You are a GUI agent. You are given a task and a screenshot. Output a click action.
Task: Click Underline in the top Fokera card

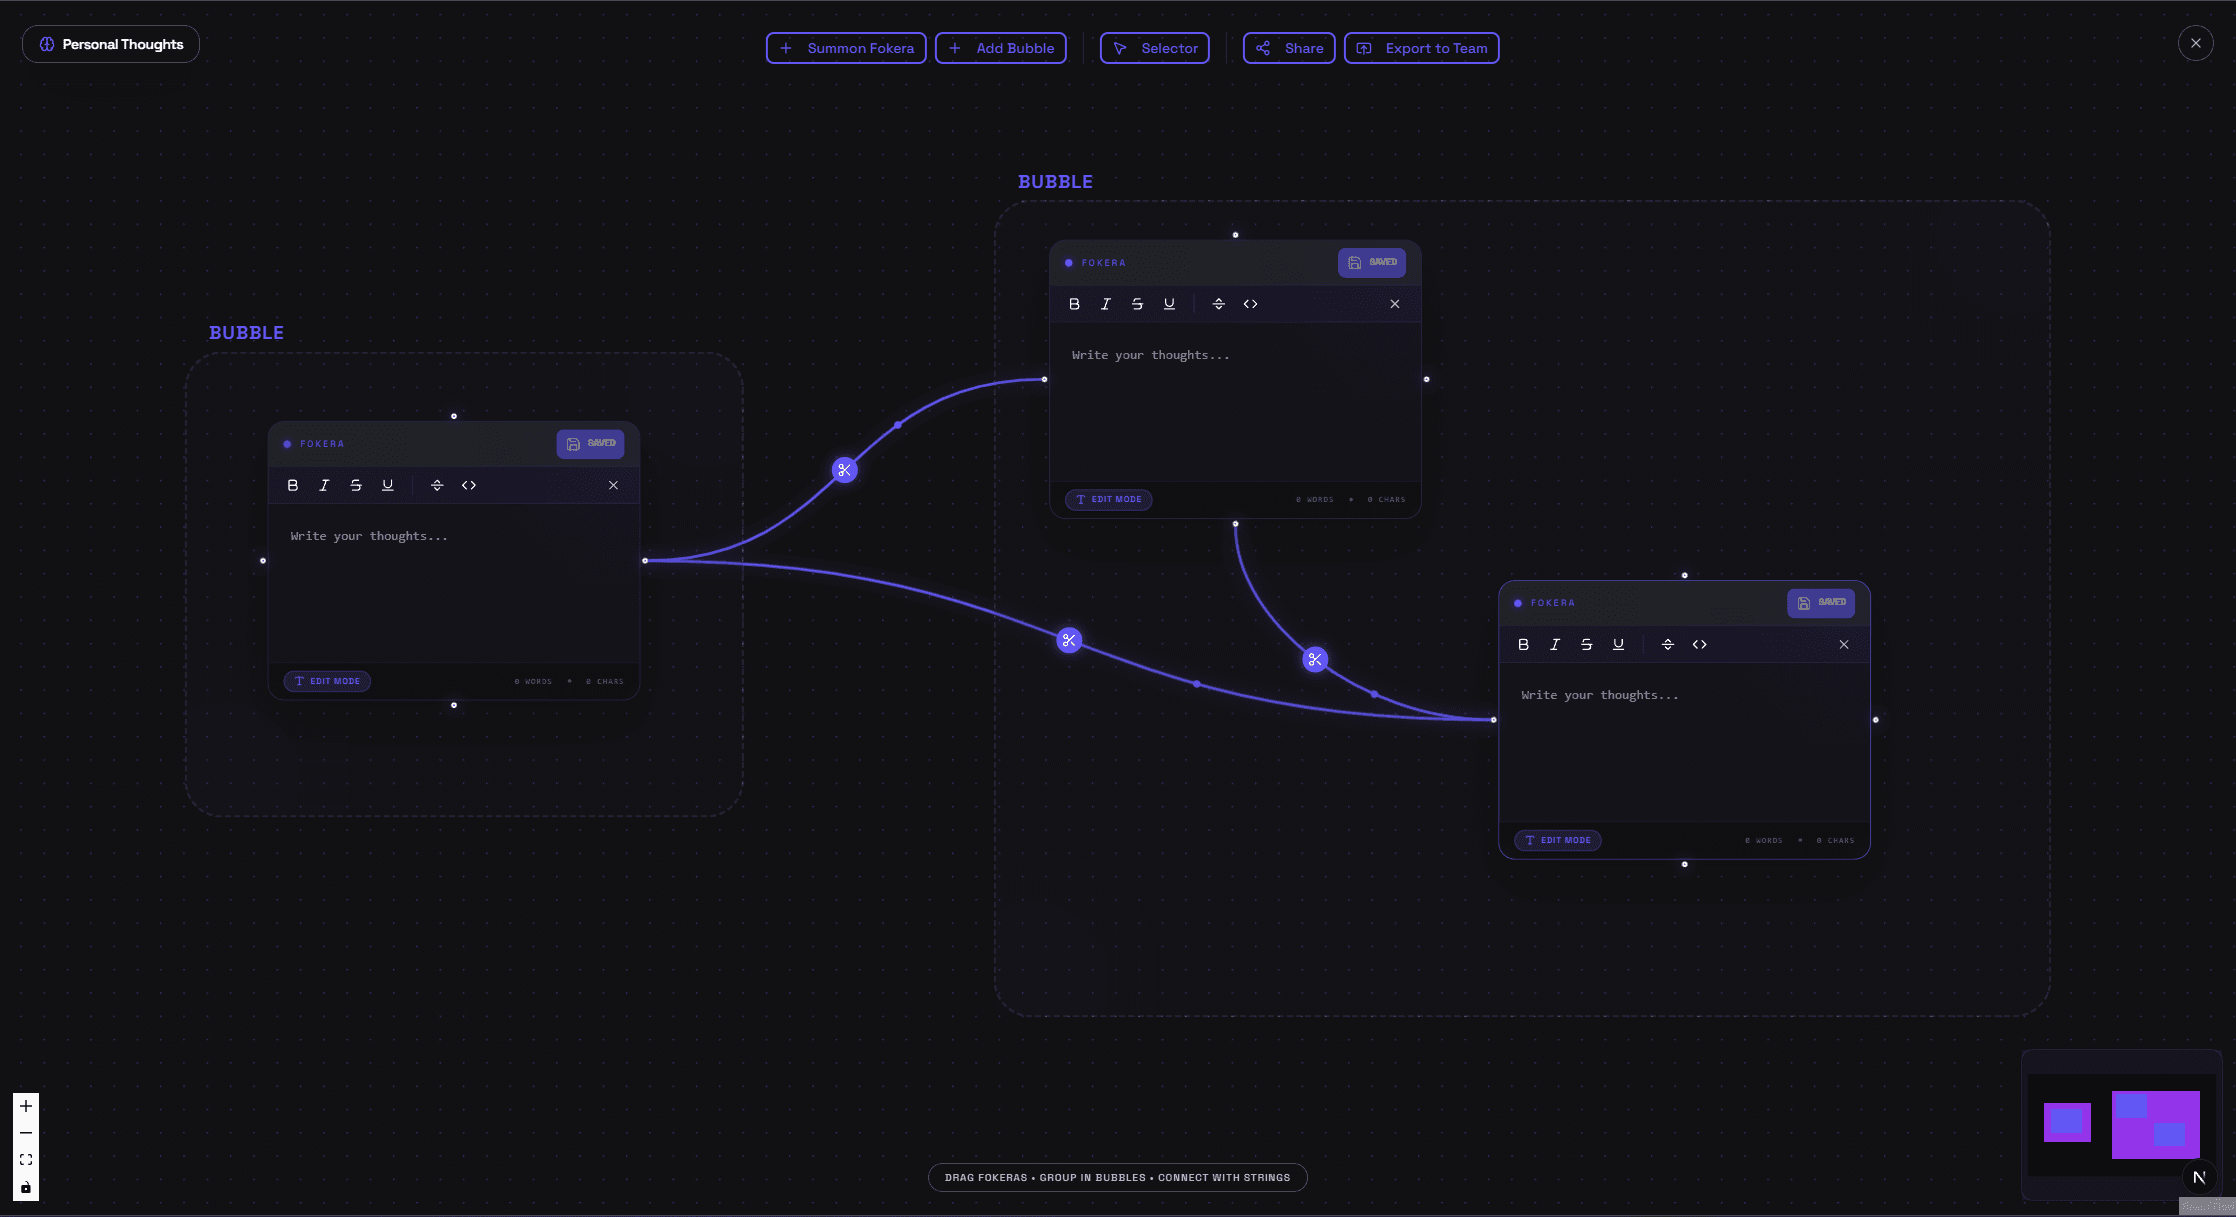pos(1169,304)
